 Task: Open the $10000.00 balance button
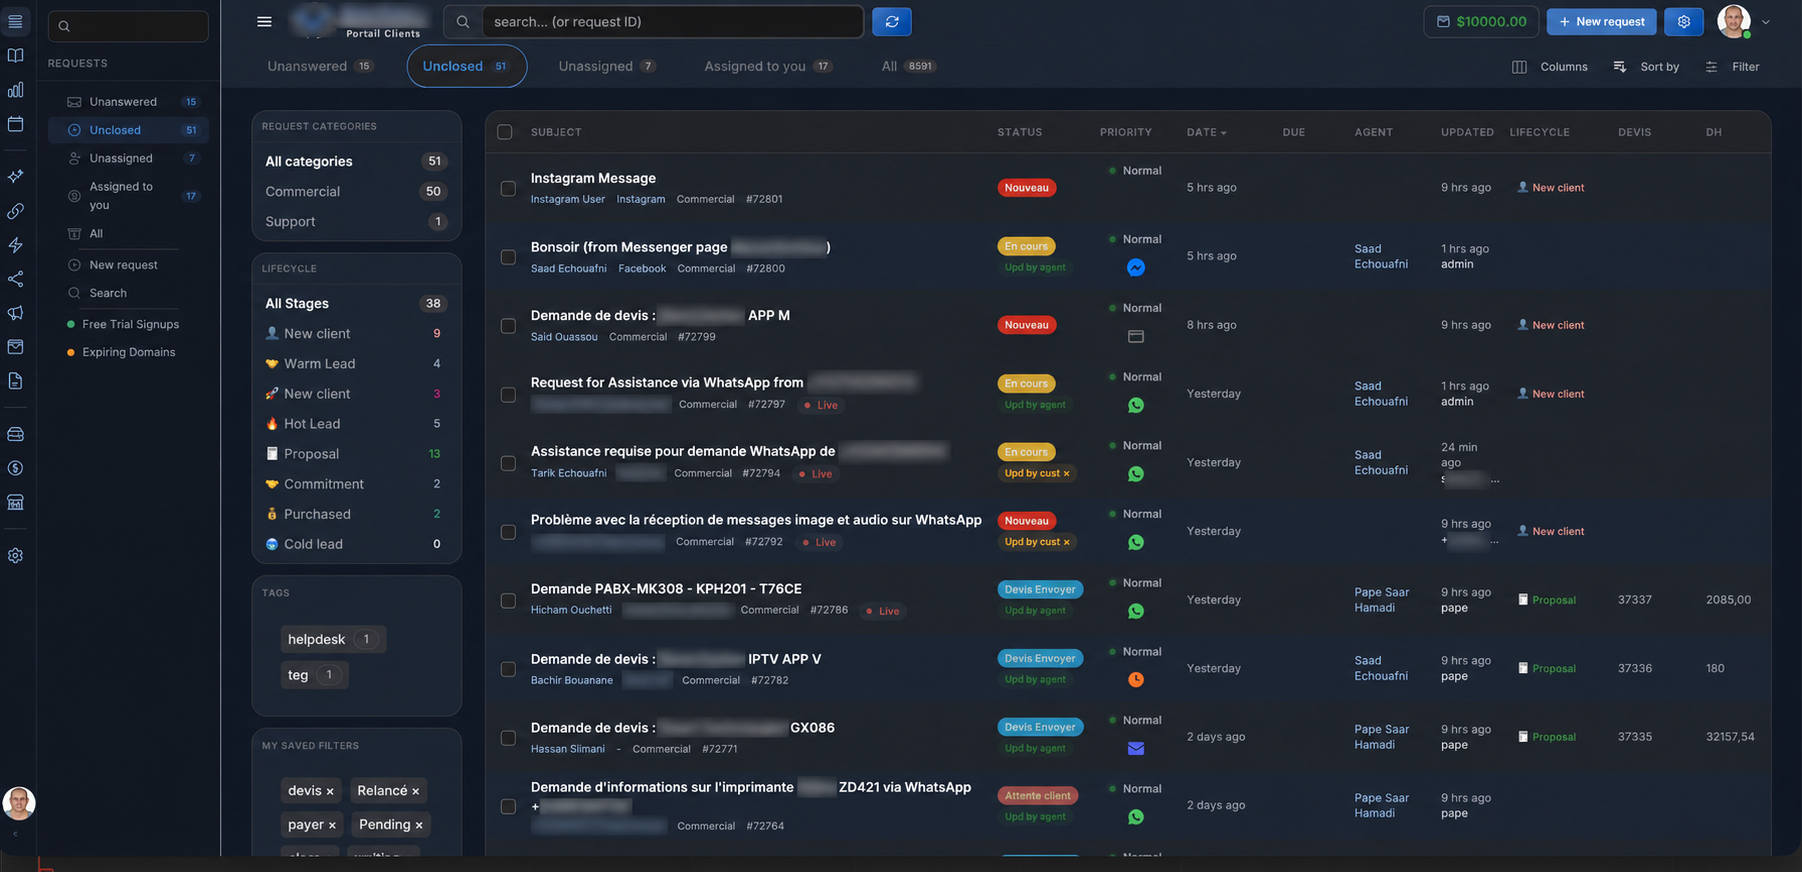(1482, 22)
